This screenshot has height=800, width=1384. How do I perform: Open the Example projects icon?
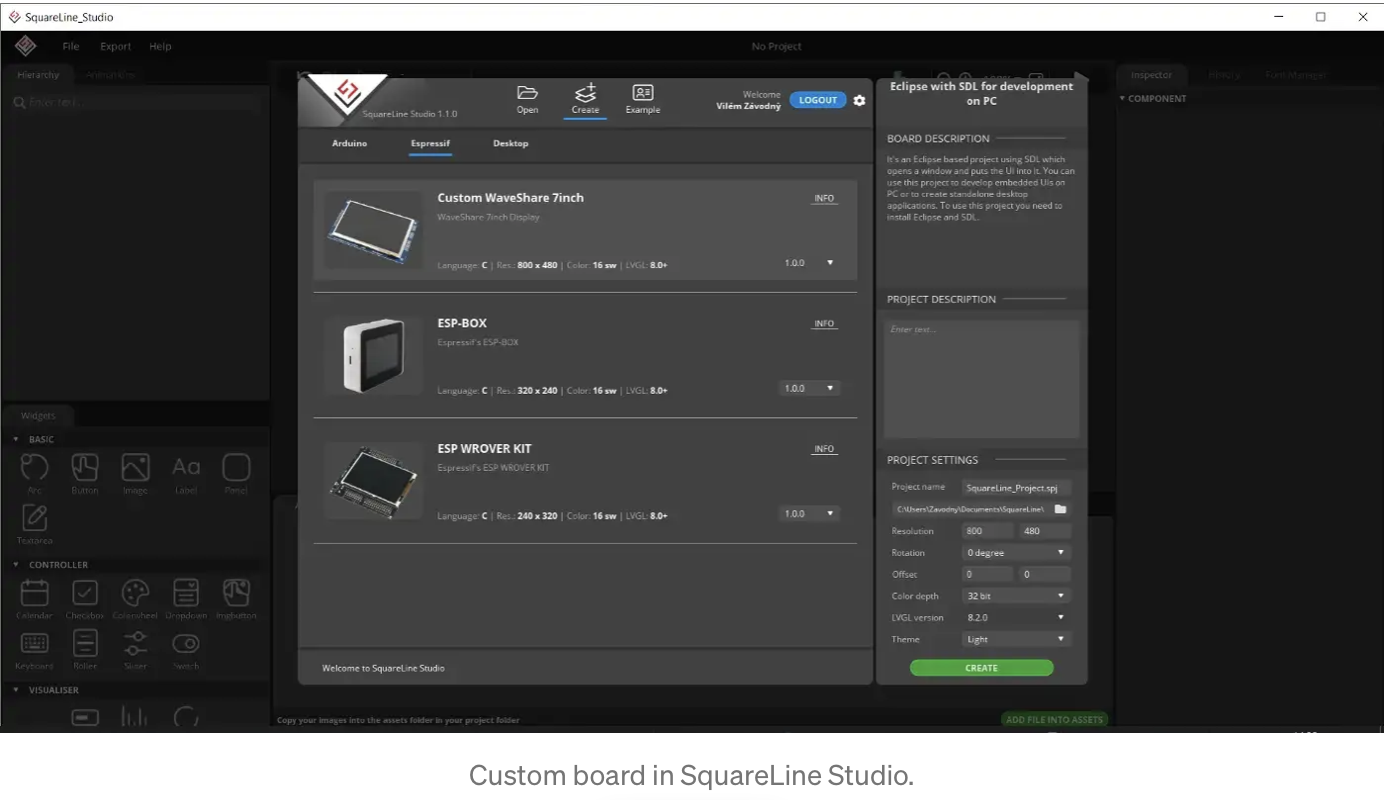tap(643, 94)
